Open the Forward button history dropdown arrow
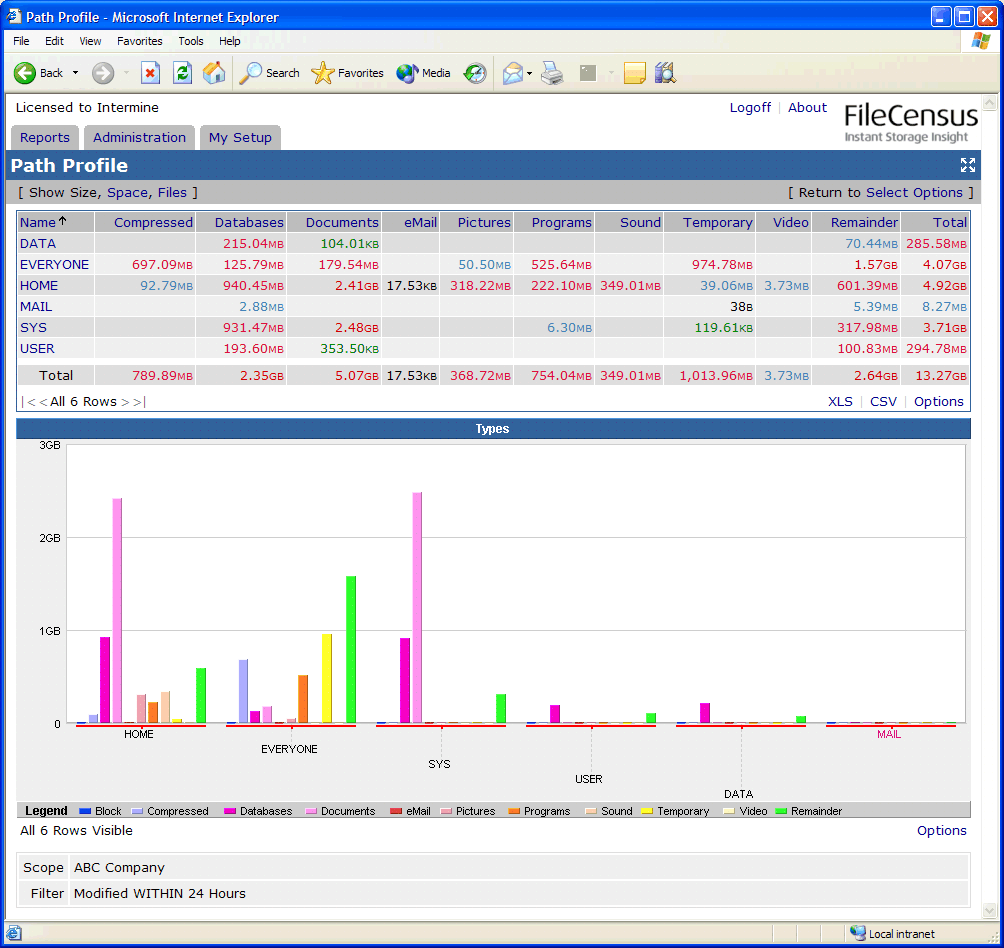 pos(126,73)
